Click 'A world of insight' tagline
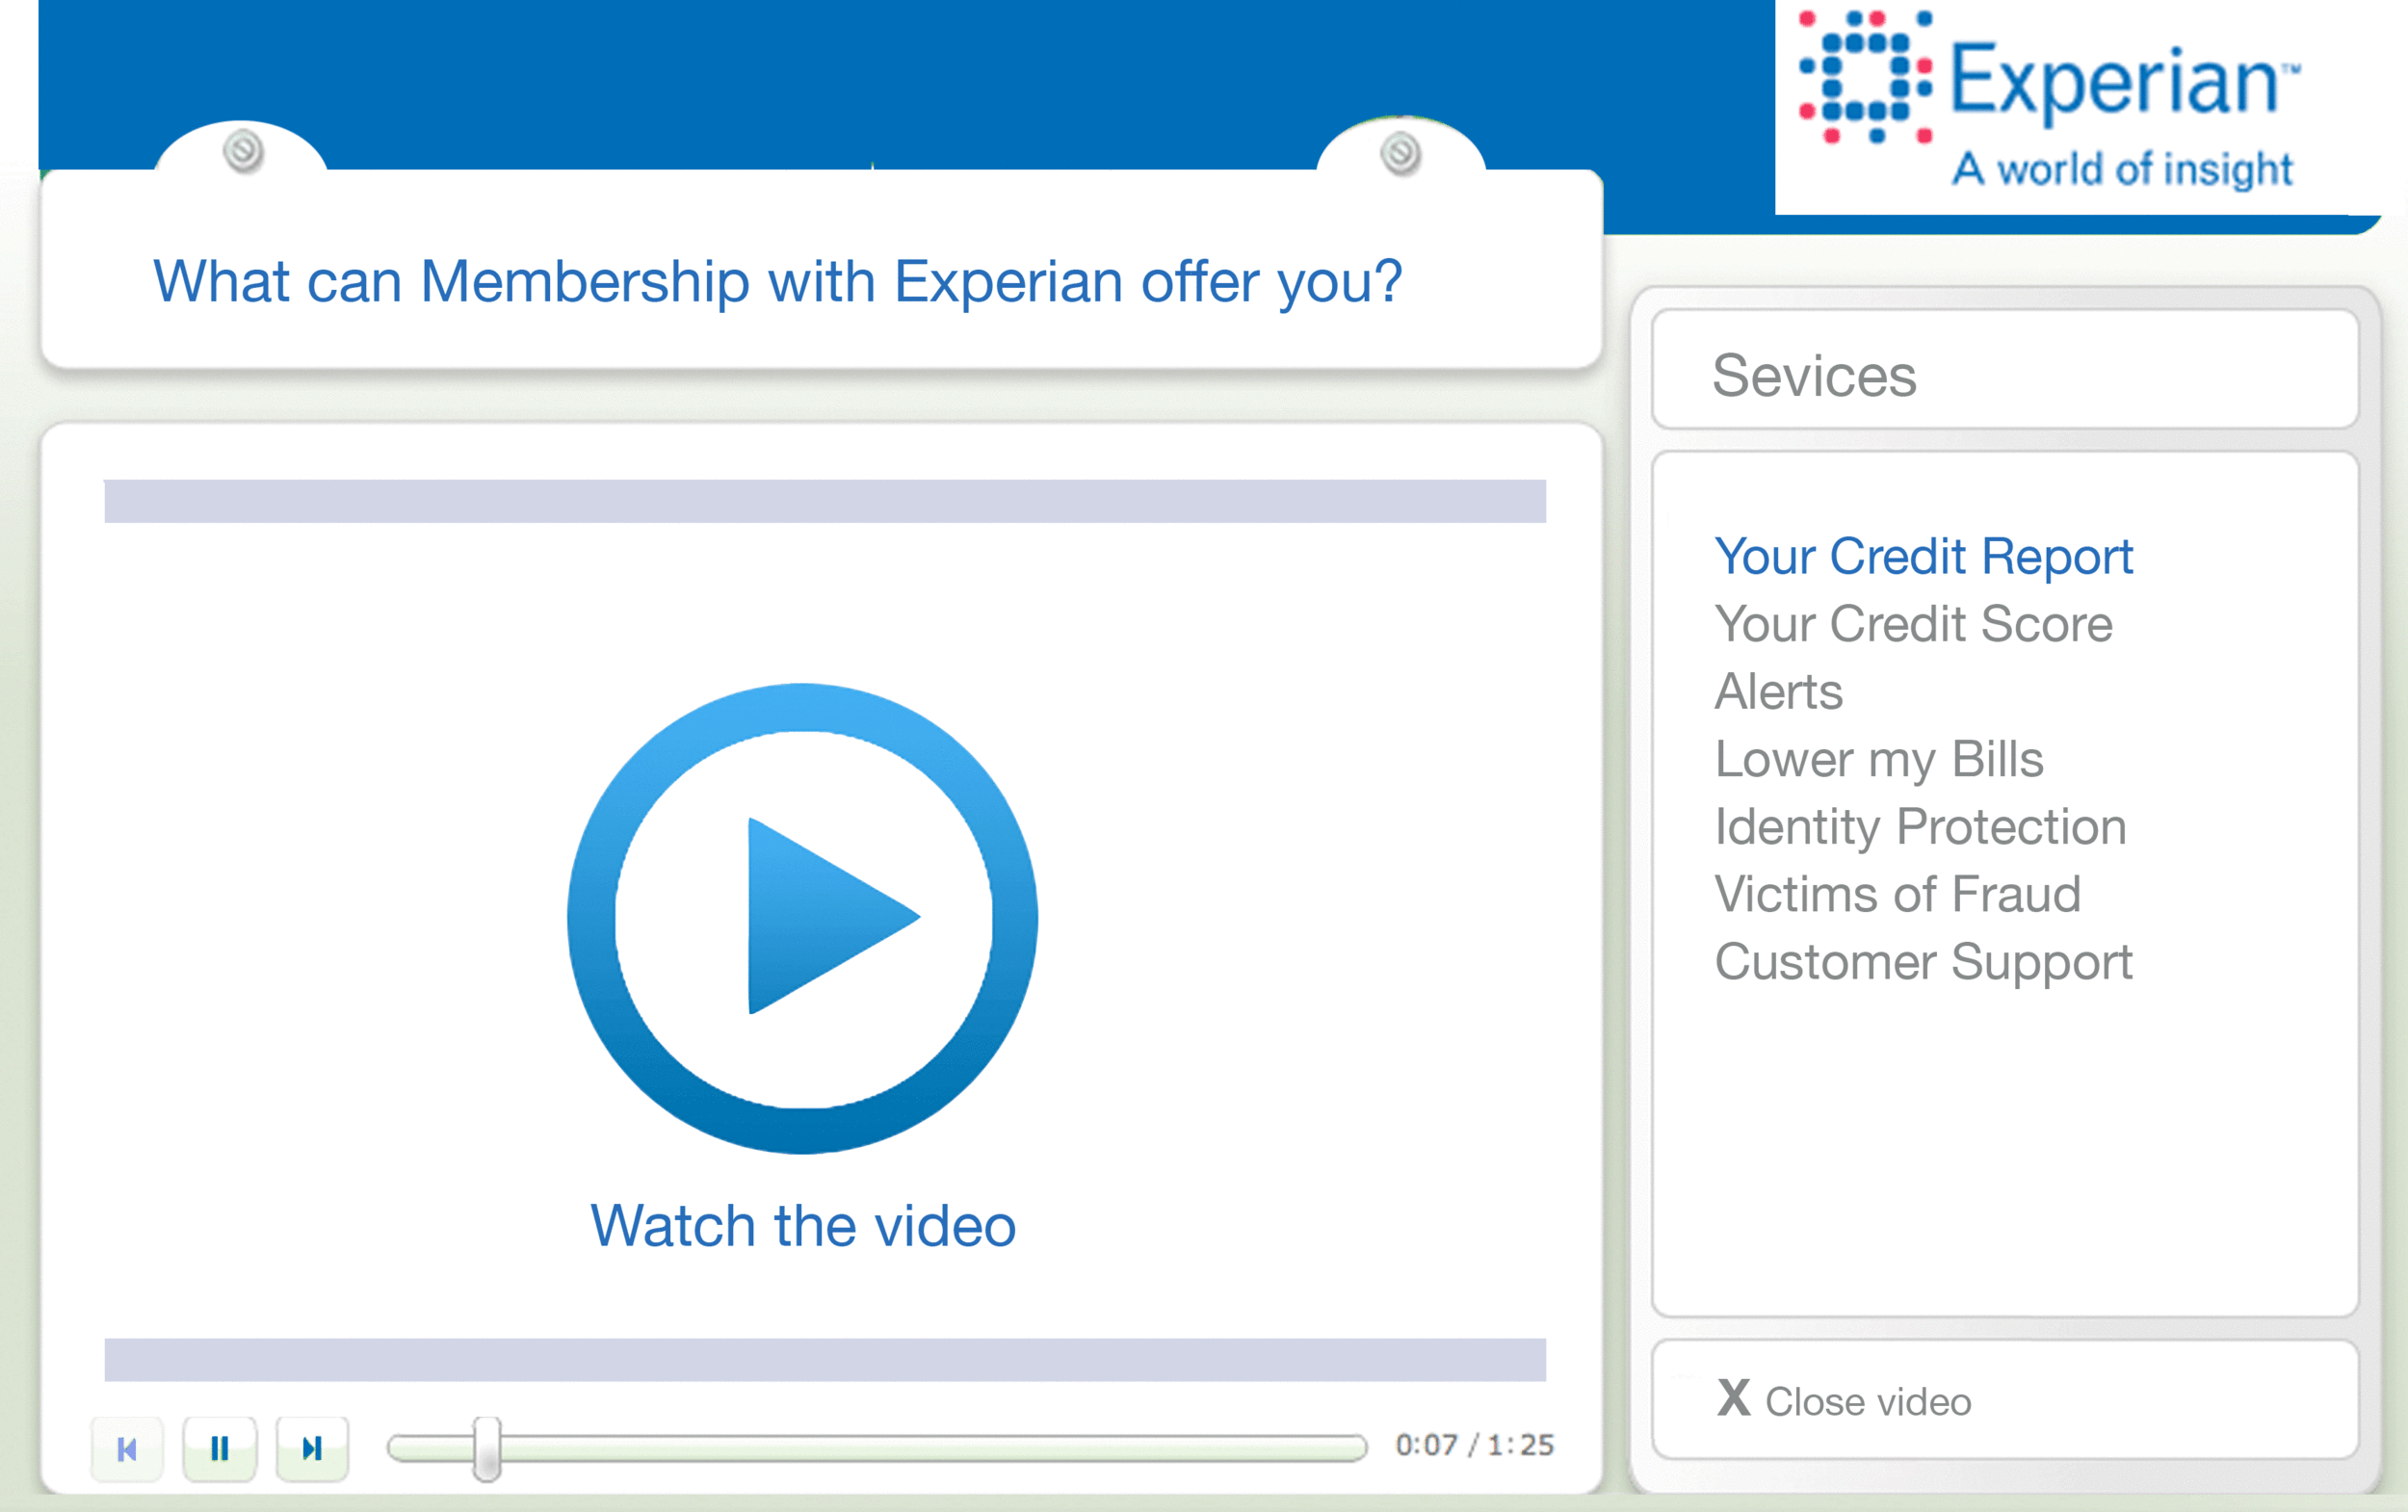Viewport: 2408px width, 1512px height. click(2123, 169)
